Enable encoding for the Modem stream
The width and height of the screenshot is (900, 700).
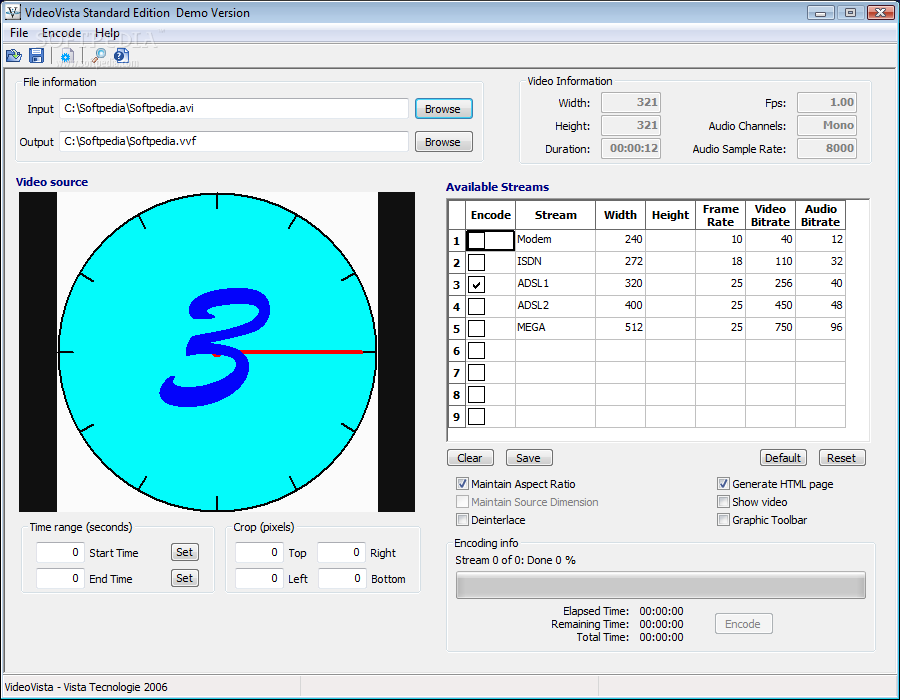pyautogui.click(x=476, y=240)
